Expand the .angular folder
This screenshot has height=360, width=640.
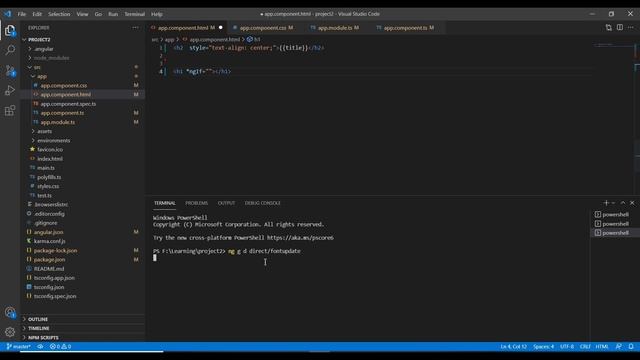point(82,49)
